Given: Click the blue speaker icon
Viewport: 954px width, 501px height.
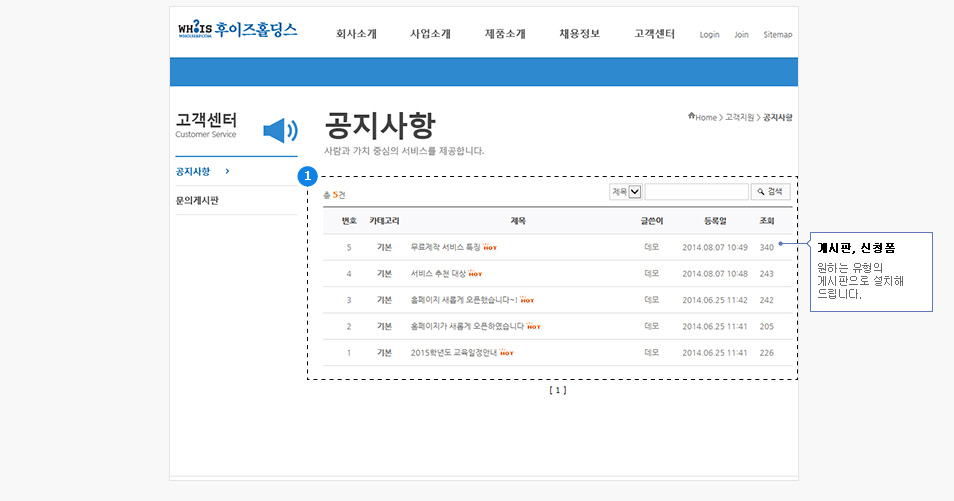Looking at the screenshot, I should tap(280, 131).
